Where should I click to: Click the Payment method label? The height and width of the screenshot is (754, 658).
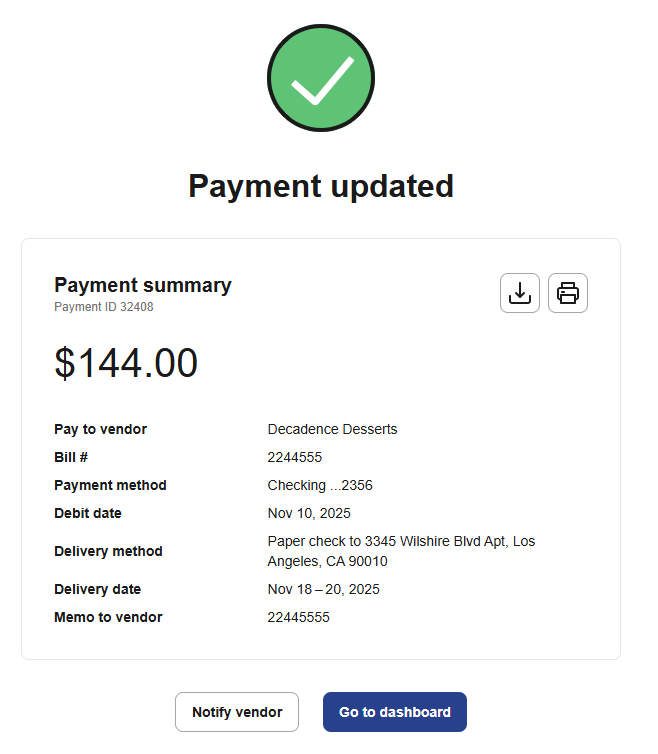(110, 485)
